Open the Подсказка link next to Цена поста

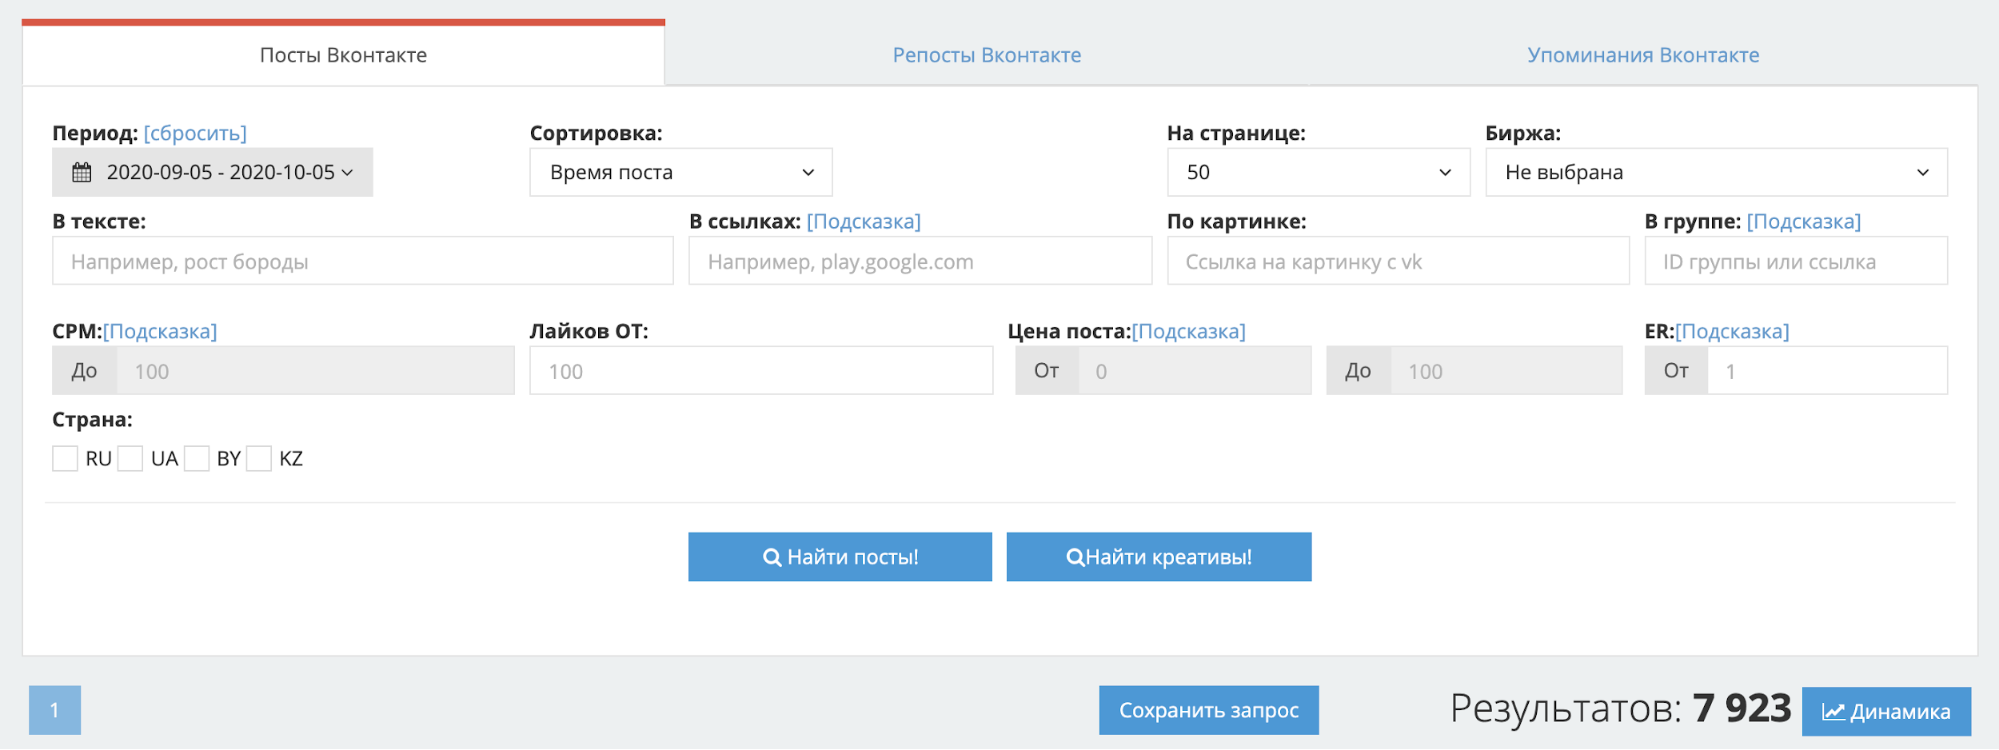click(1189, 331)
